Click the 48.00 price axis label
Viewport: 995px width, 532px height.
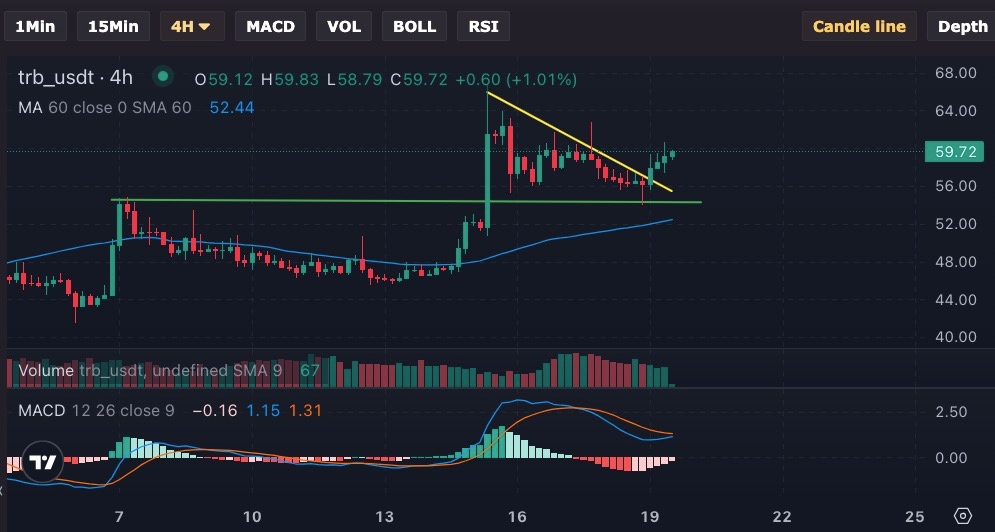coord(956,262)
